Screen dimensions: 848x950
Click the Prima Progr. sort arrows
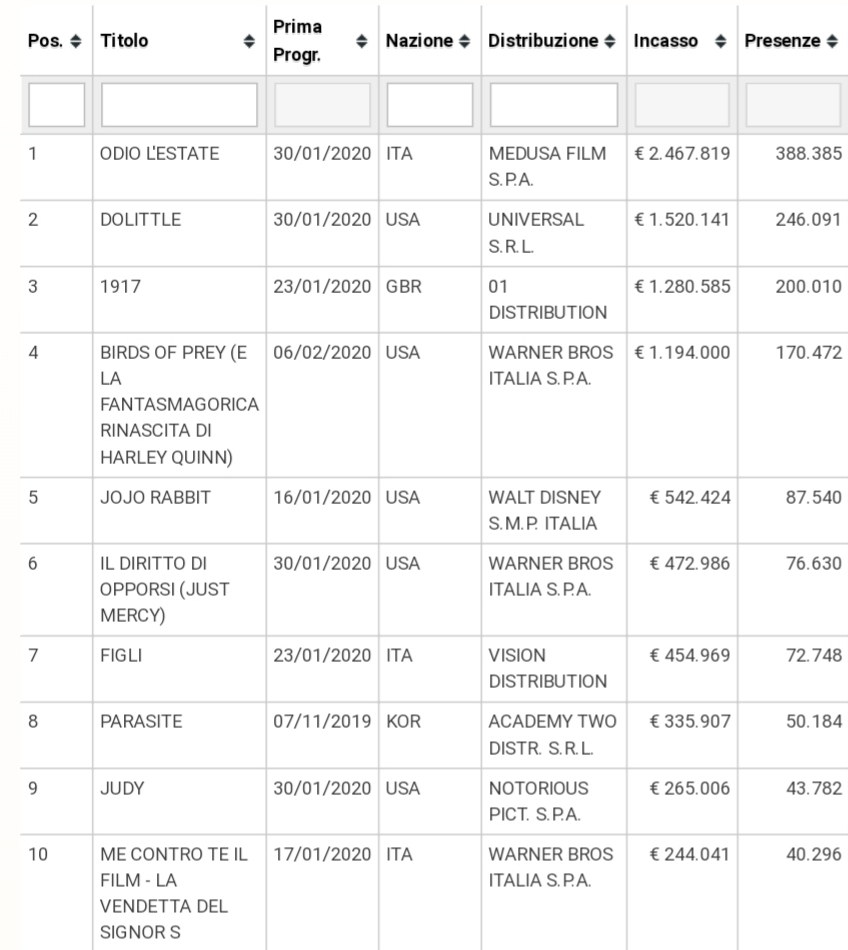click(364, 44)
